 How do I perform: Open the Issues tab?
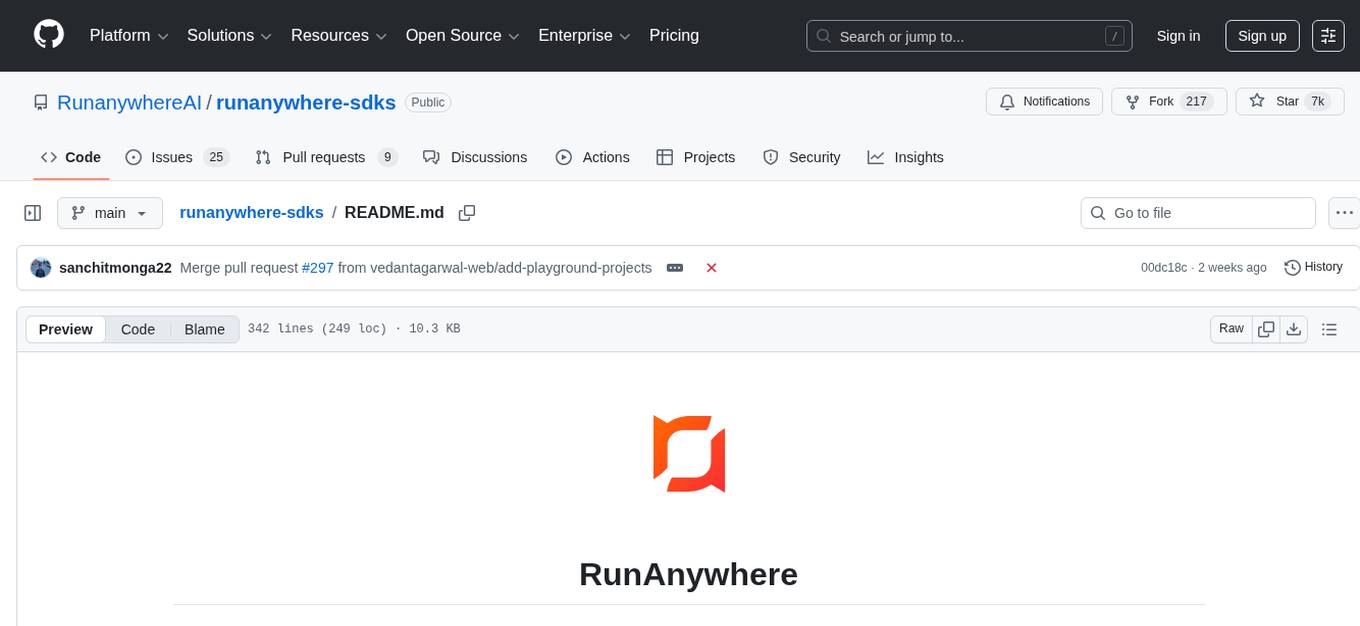pyautogui.click(x=171, y=157)
